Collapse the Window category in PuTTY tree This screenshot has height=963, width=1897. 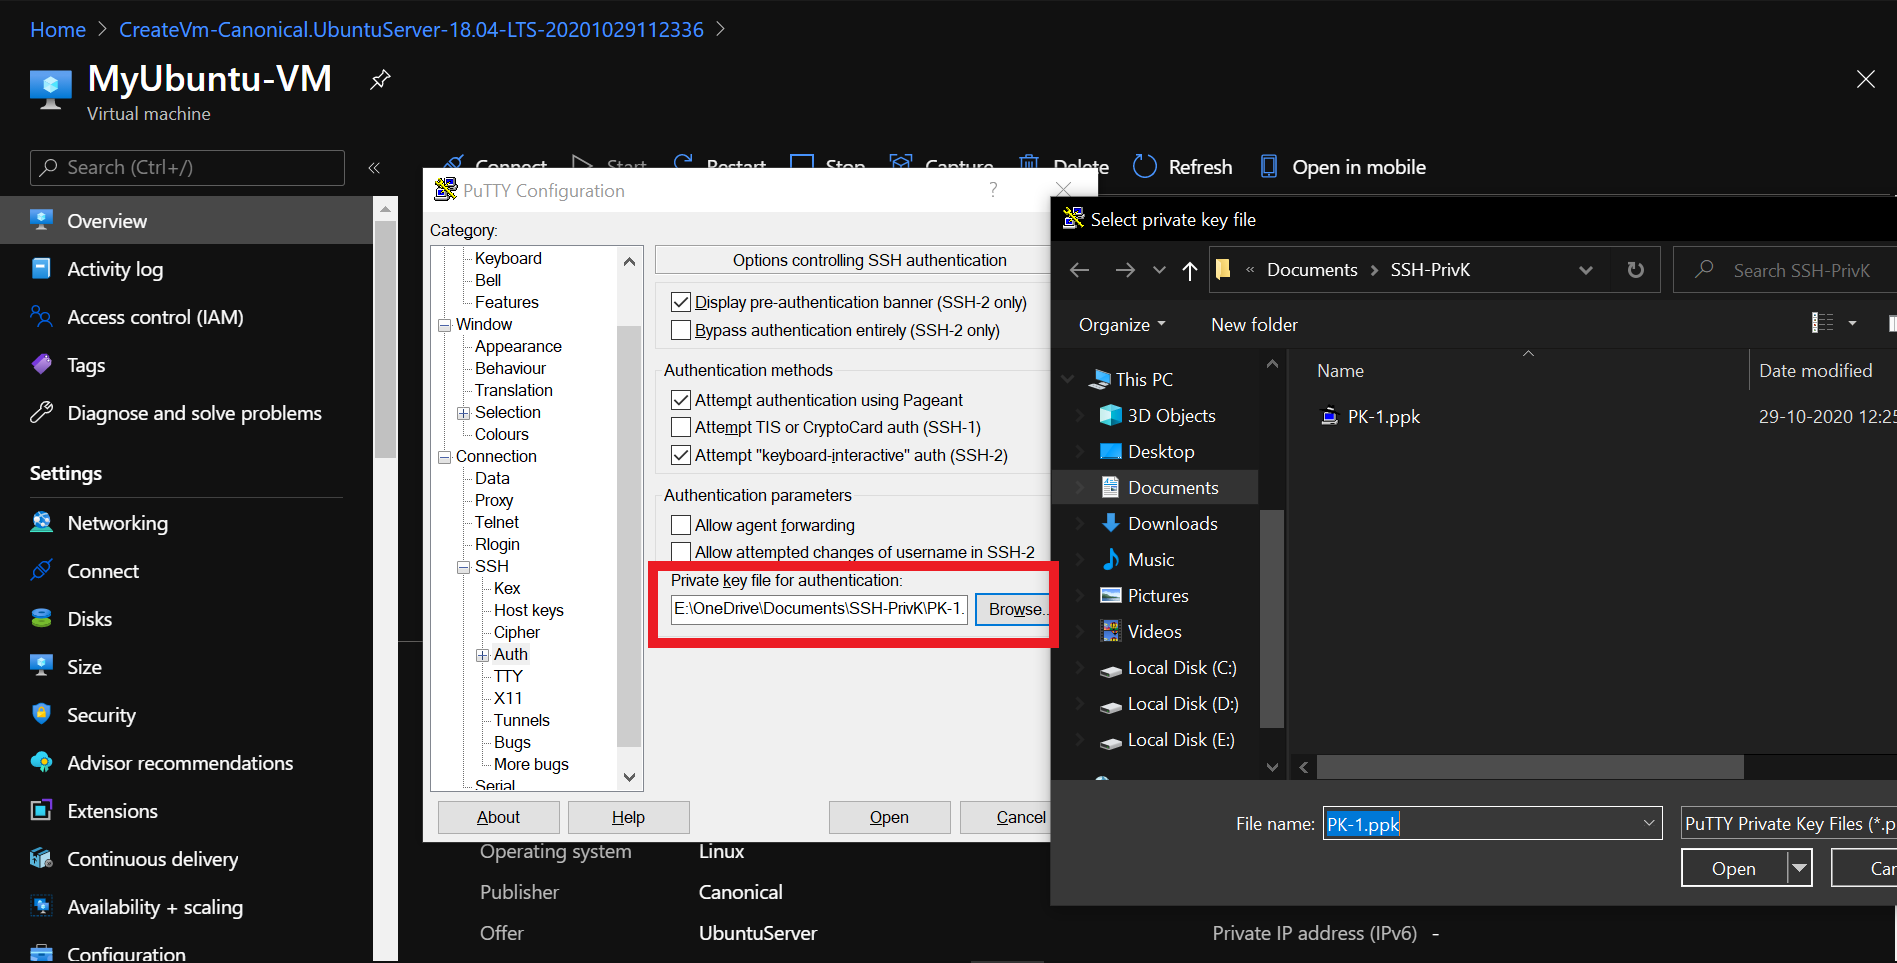444,325
